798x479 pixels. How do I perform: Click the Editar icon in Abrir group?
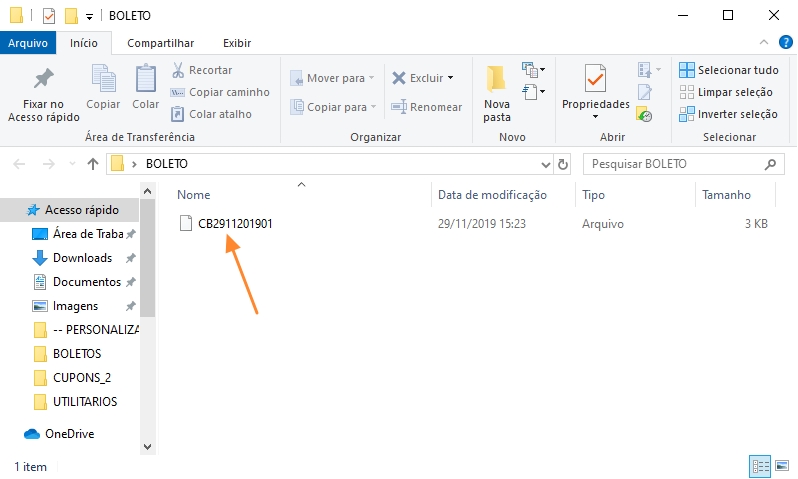tap(645, 92)
